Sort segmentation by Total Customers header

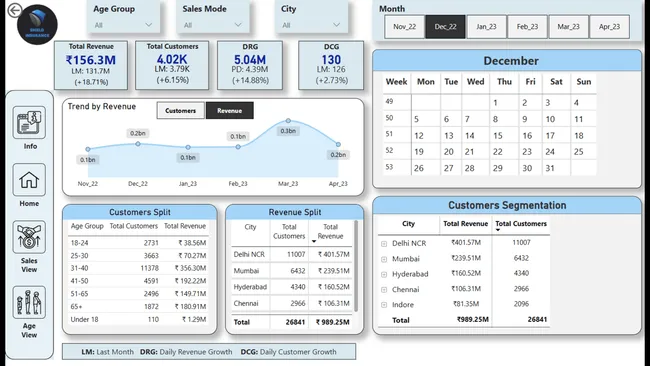pos(521,224)
